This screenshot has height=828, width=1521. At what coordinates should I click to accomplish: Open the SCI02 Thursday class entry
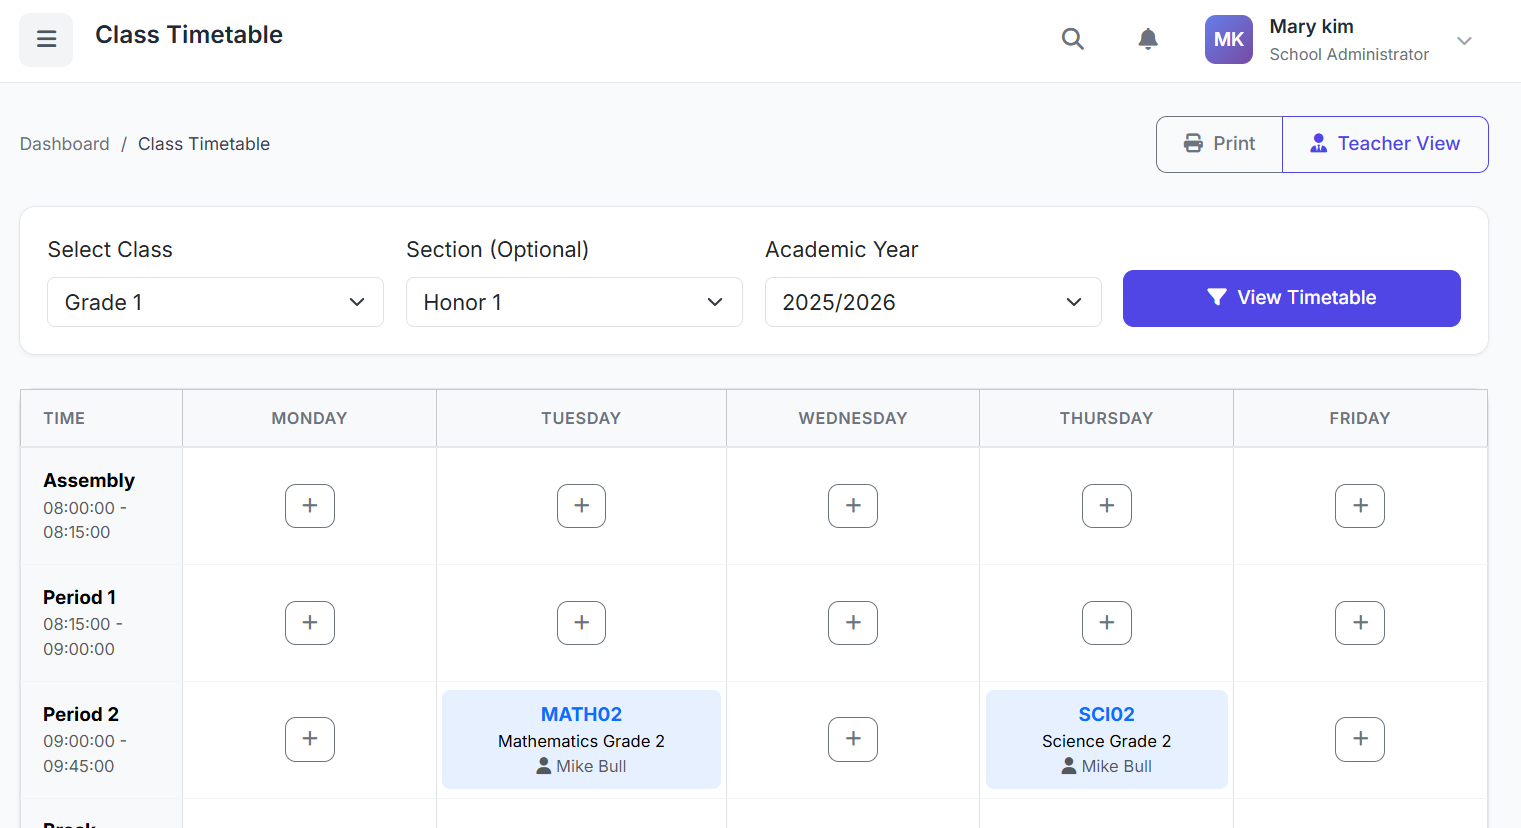coord(1106,739)
